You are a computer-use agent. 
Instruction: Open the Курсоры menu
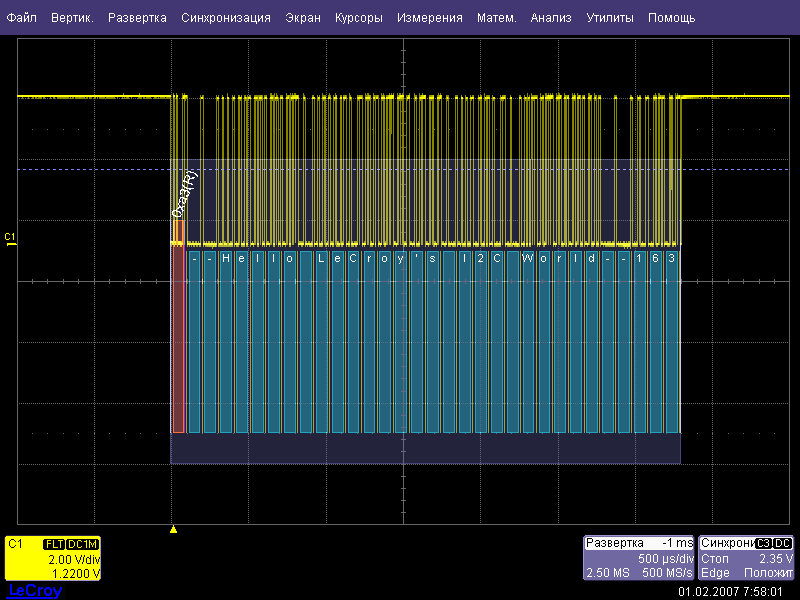coord(359,18)
